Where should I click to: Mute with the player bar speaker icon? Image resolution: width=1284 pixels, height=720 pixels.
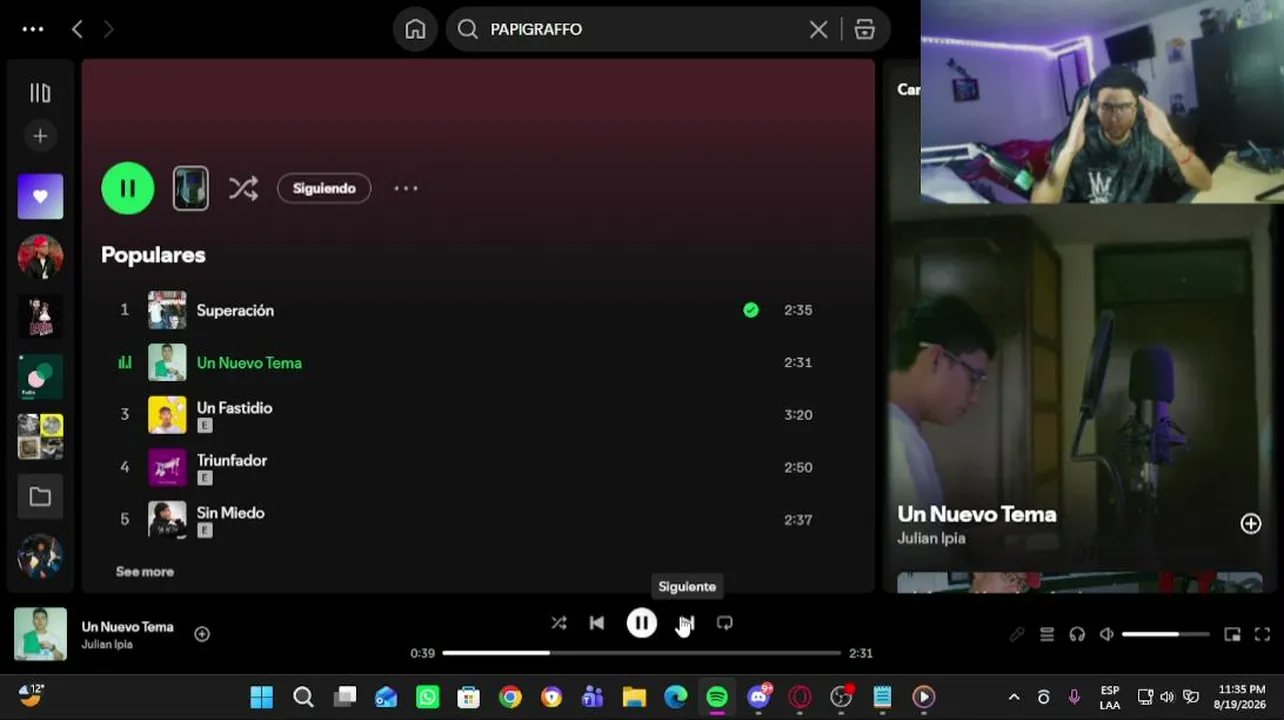click(1107, 634)
